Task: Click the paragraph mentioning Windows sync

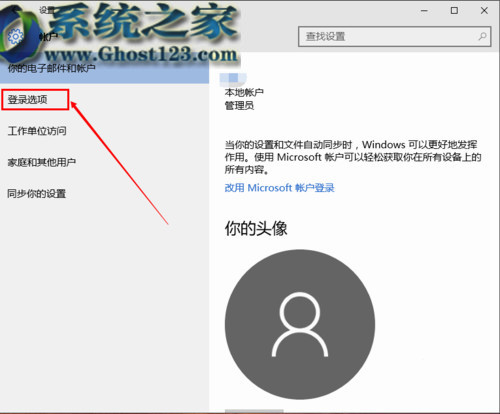Action: (353, 157)
